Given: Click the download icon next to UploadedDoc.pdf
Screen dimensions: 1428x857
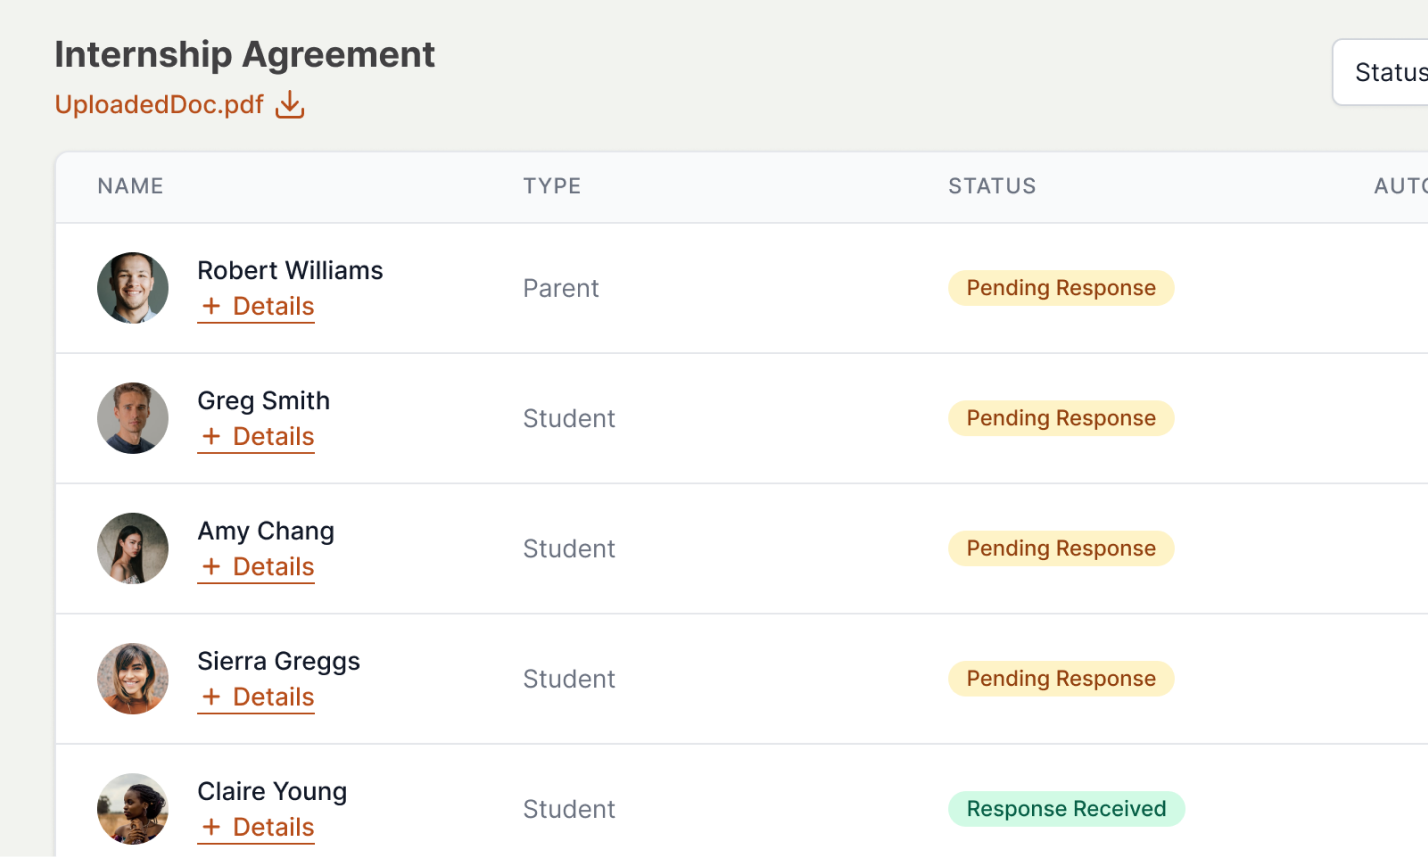Looking at the screenshot, I should point(290,104).
